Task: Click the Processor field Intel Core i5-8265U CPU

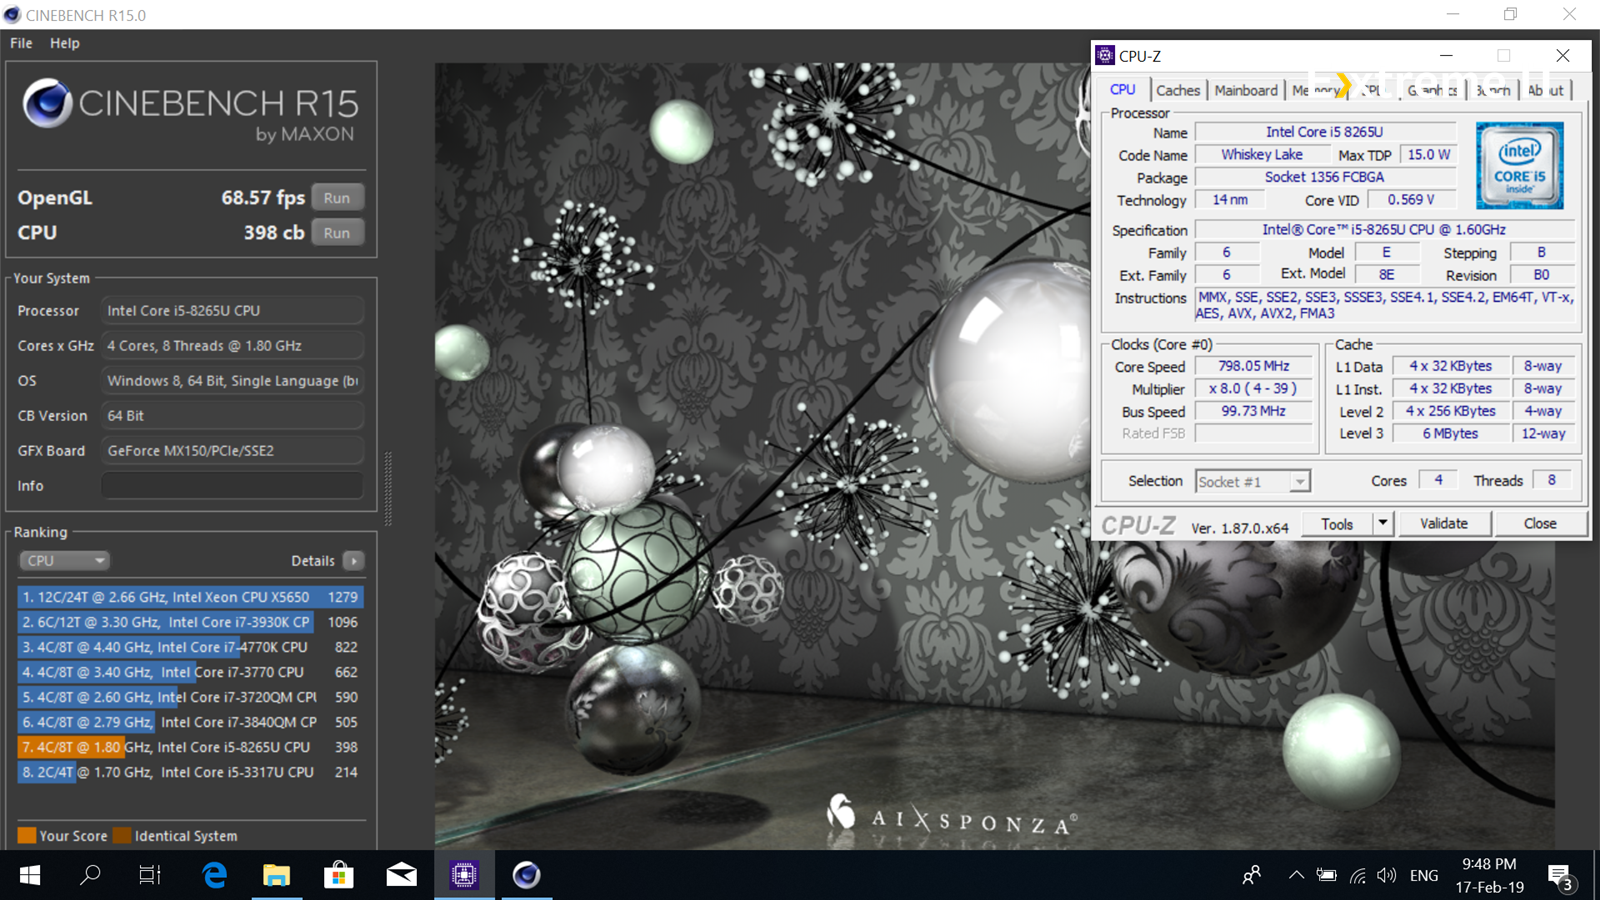Action: [x=232, y=311]
